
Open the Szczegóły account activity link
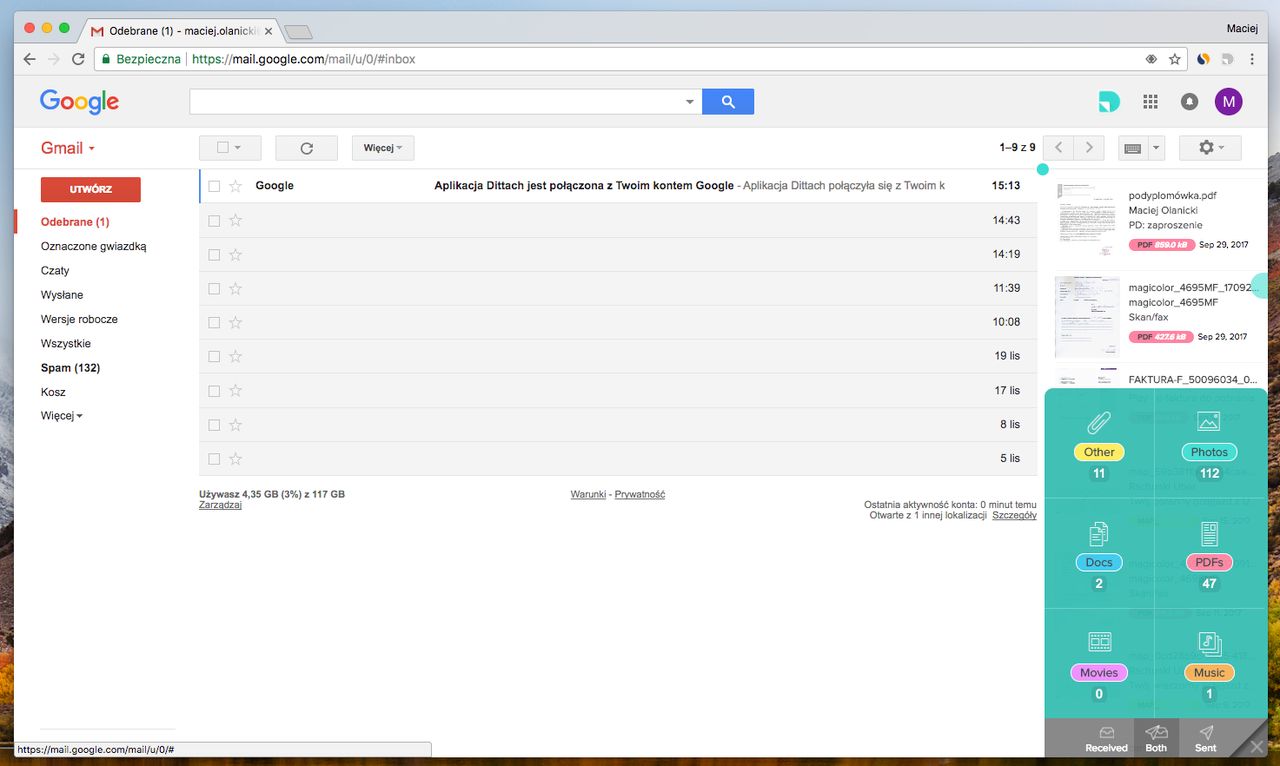point(1014,515)
